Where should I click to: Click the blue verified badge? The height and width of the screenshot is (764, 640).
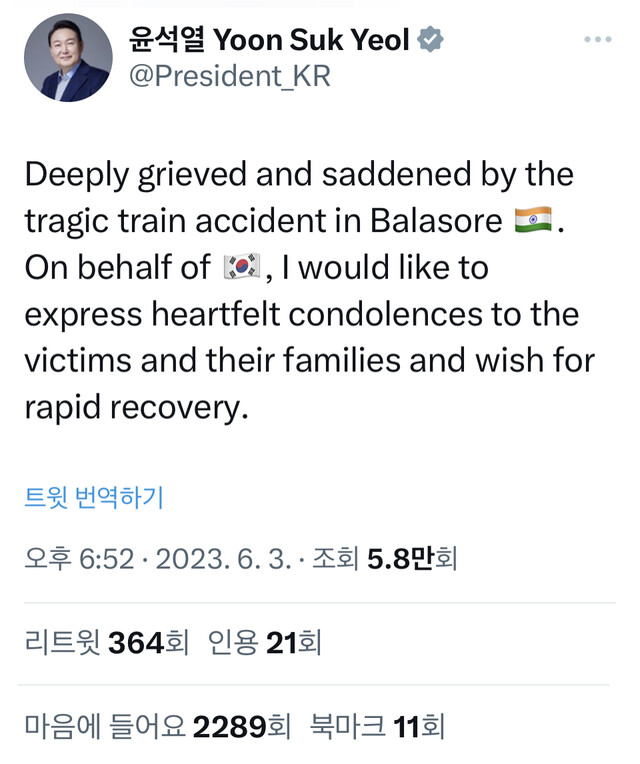(430, 40)
